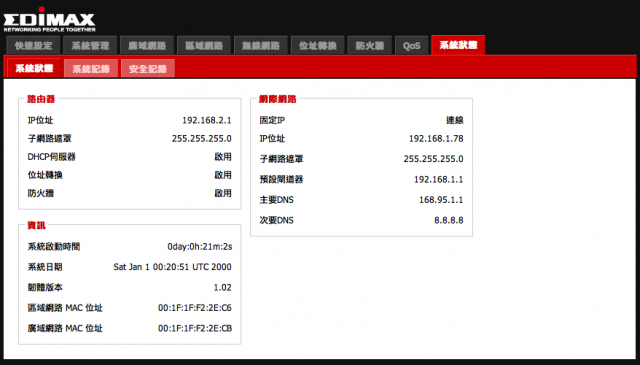The image size is (640, 365).
Task: Open the 系統記錄 sub-tab
Action: pos(91,69)
